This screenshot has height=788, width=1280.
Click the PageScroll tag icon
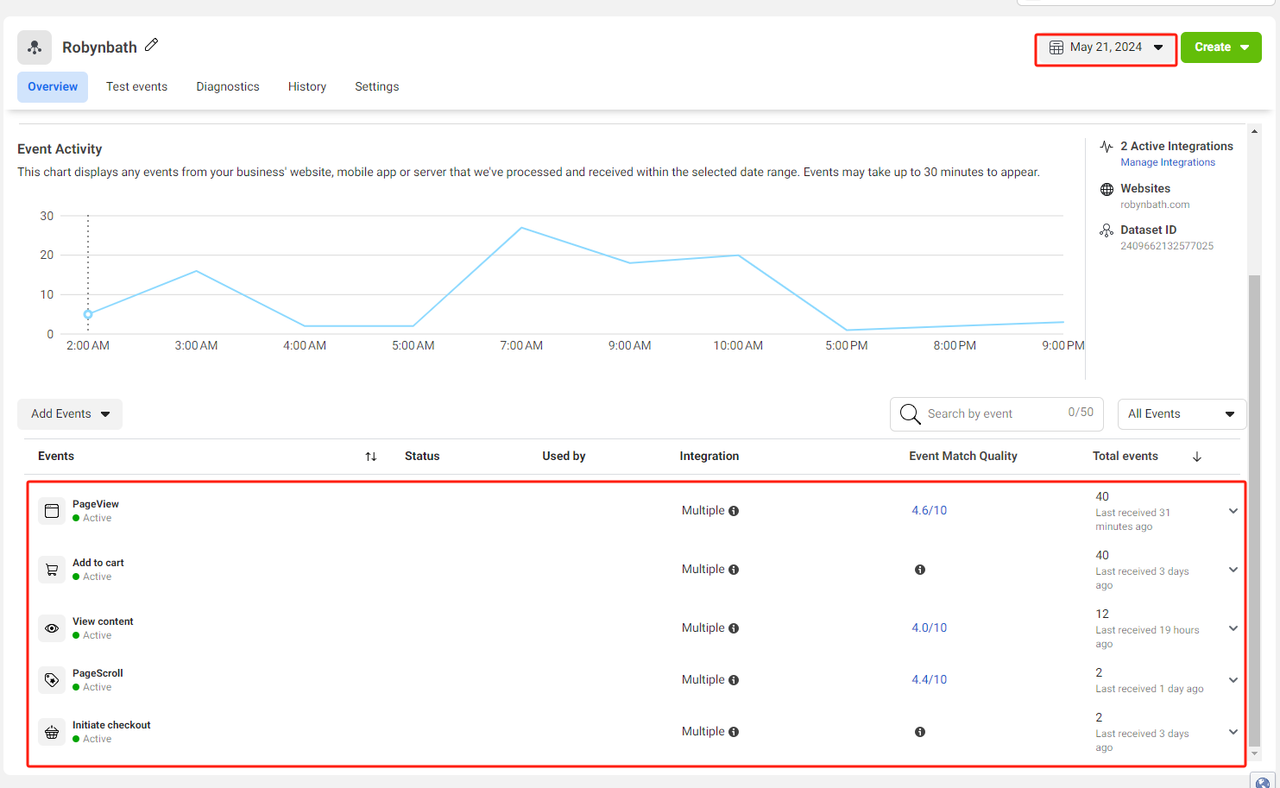point(52,680)
